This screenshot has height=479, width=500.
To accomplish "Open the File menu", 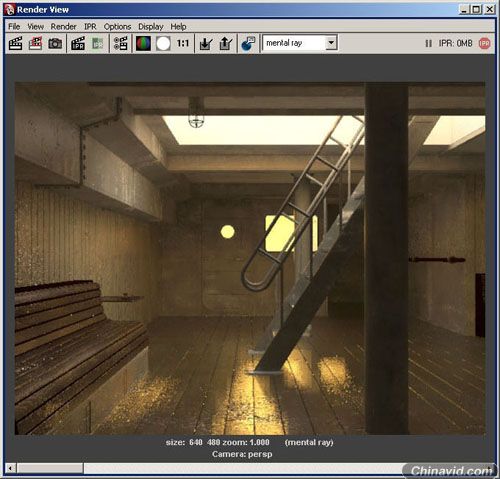I will pyautogui.click(x=14, y=26).
